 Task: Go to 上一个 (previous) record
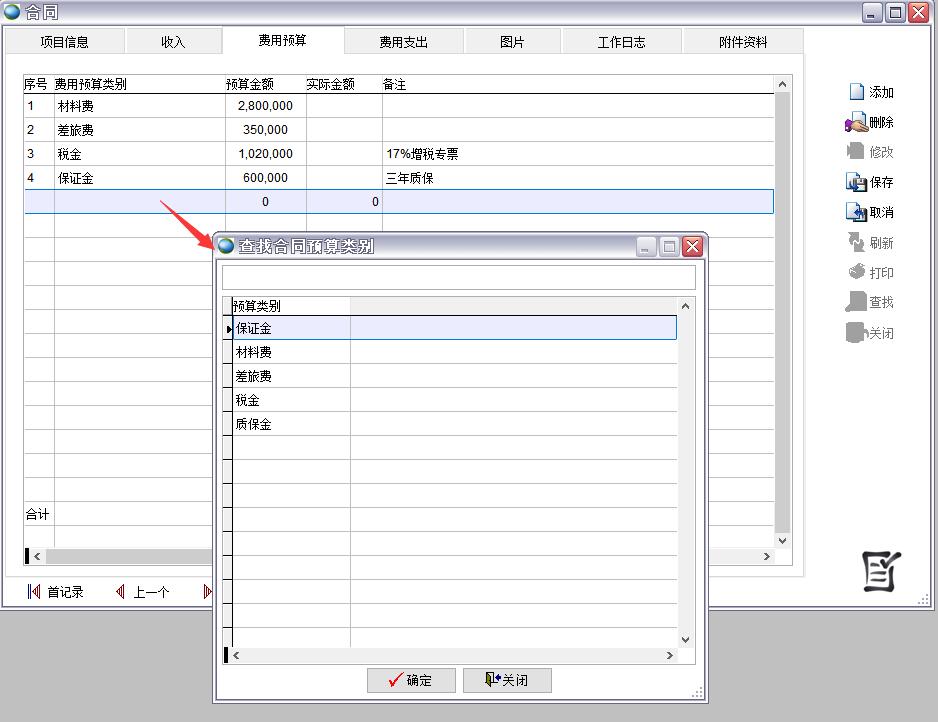tap(142, 592)
